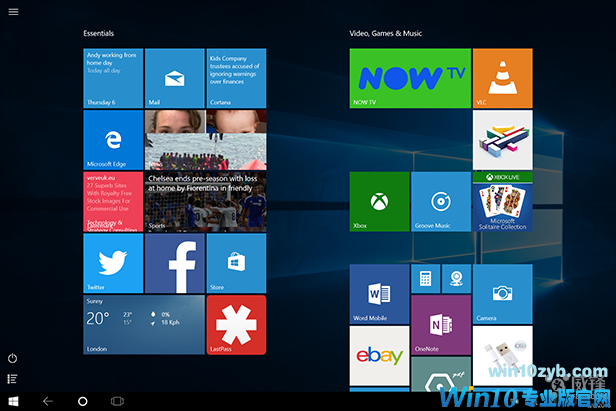Open the Facebook tile
The image size is (616, 411).
[174, 263]
